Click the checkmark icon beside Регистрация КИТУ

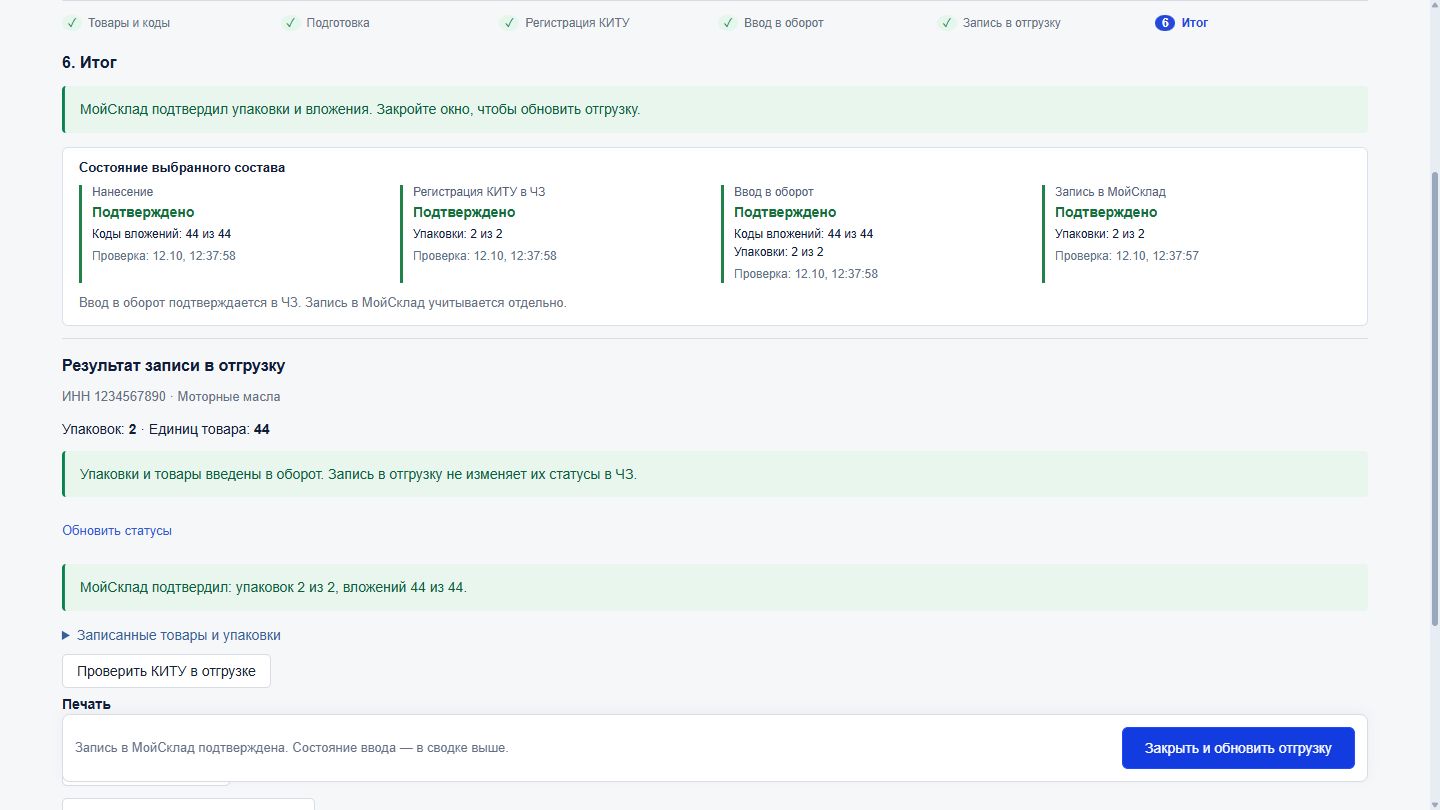(509, 23)
